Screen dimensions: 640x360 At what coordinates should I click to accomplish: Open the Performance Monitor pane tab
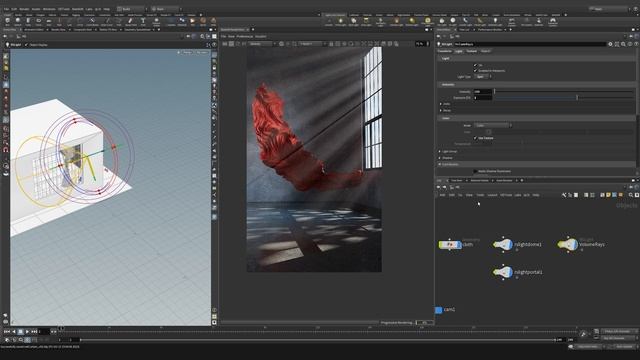(490, 29)
